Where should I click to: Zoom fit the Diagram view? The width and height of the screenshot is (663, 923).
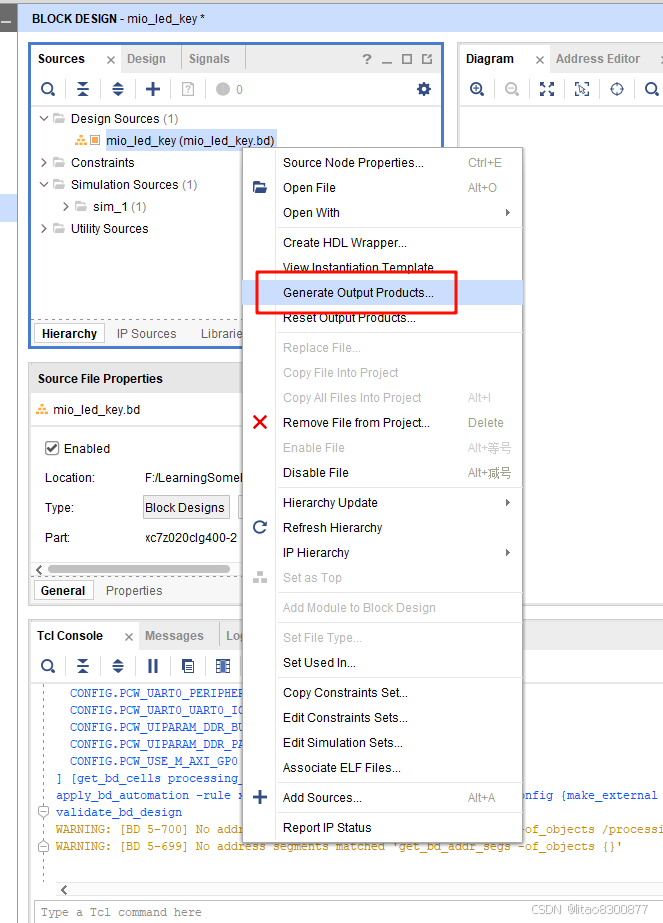pyautogui.click(x=547, y=89)
